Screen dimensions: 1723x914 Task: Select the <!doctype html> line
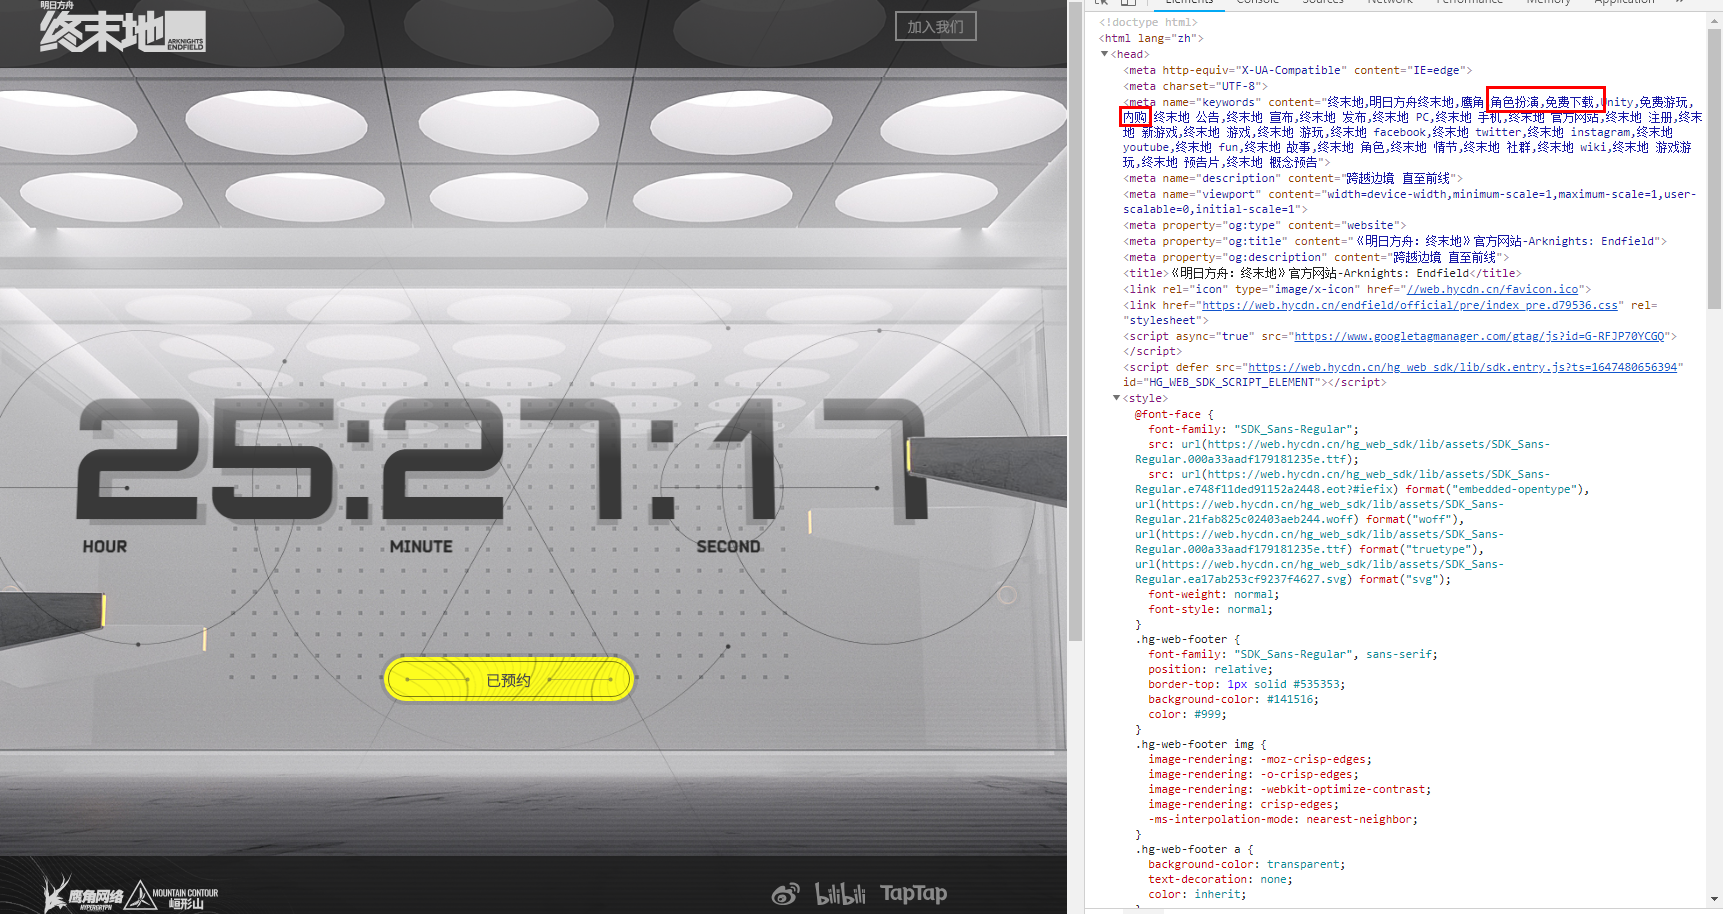coord(1148,22)
